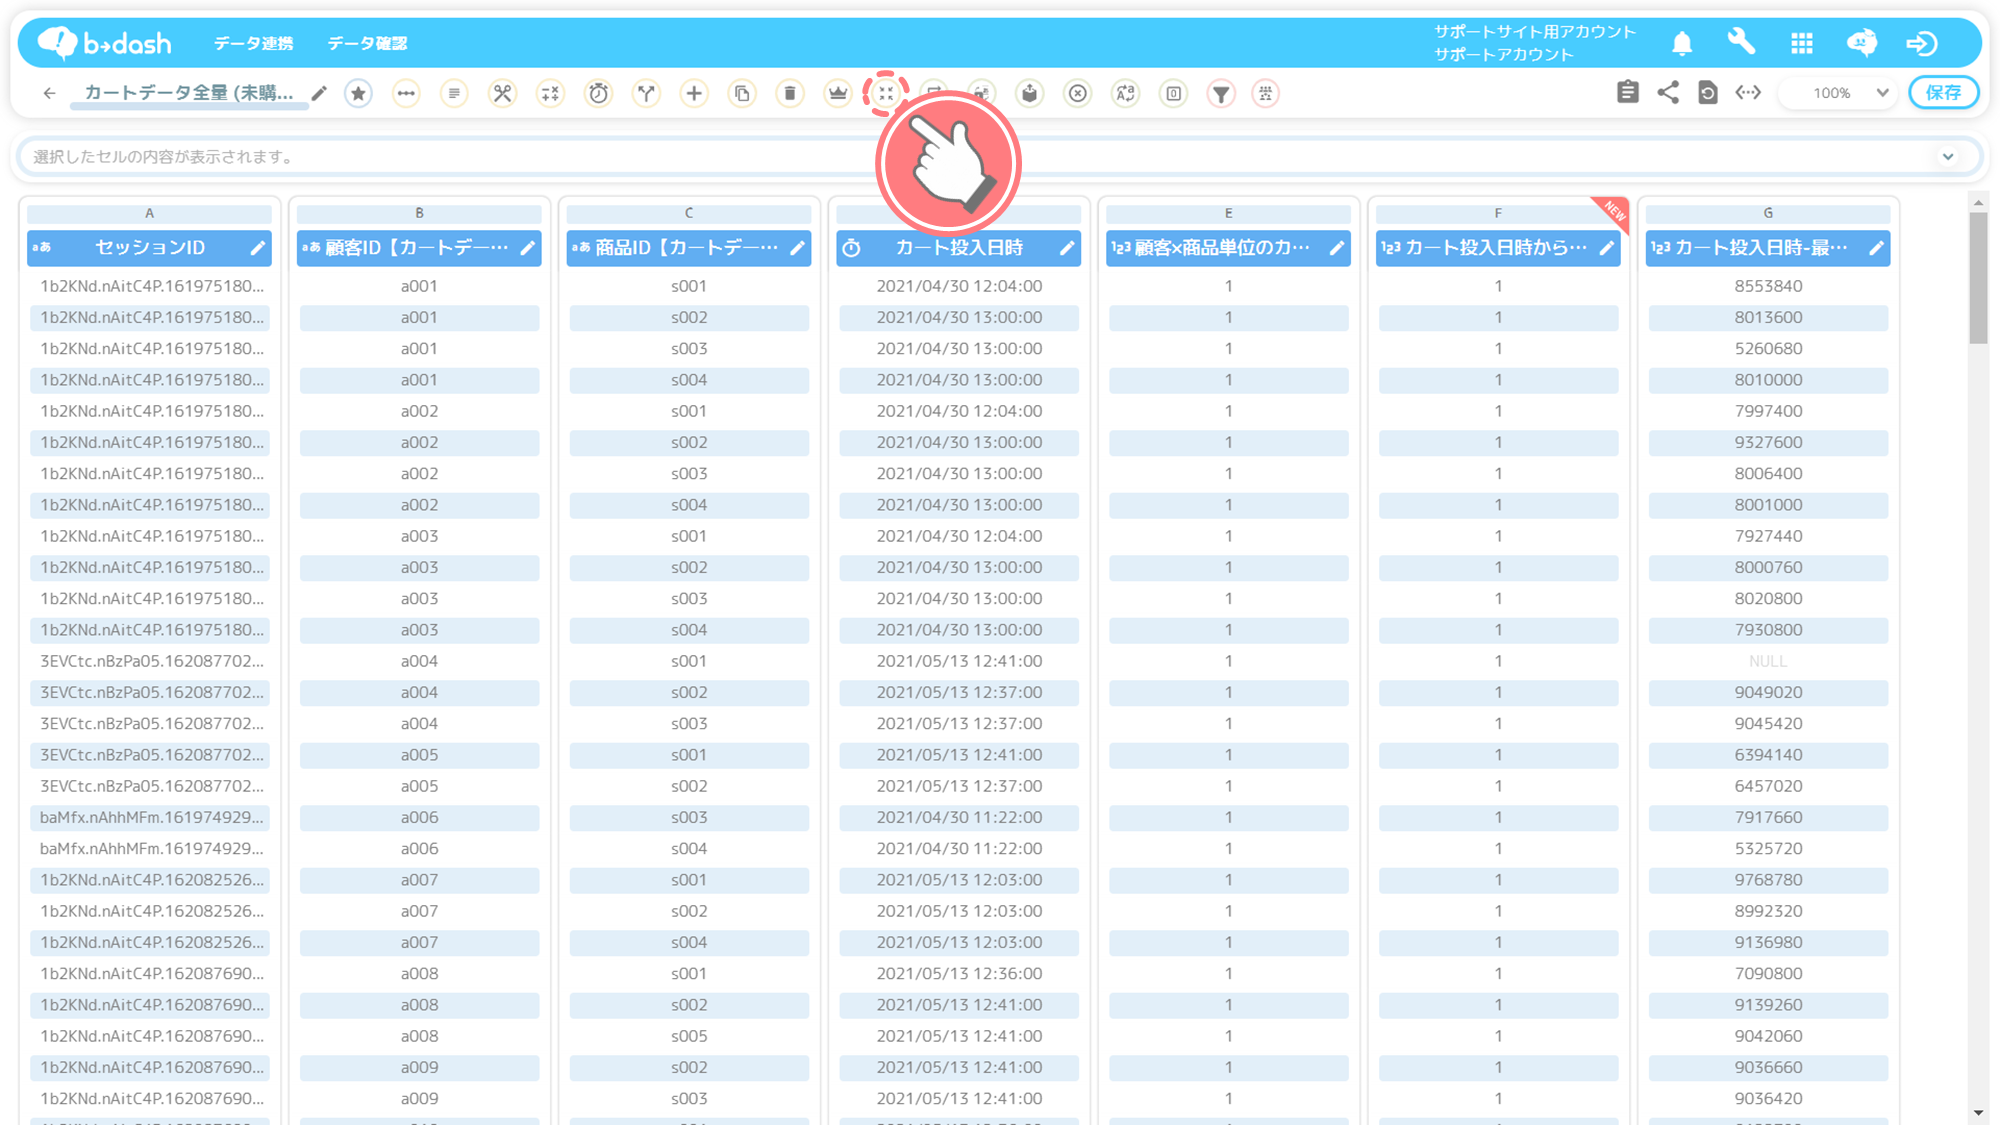Click the circled X toolbar icon

(x=1078, y=93)
